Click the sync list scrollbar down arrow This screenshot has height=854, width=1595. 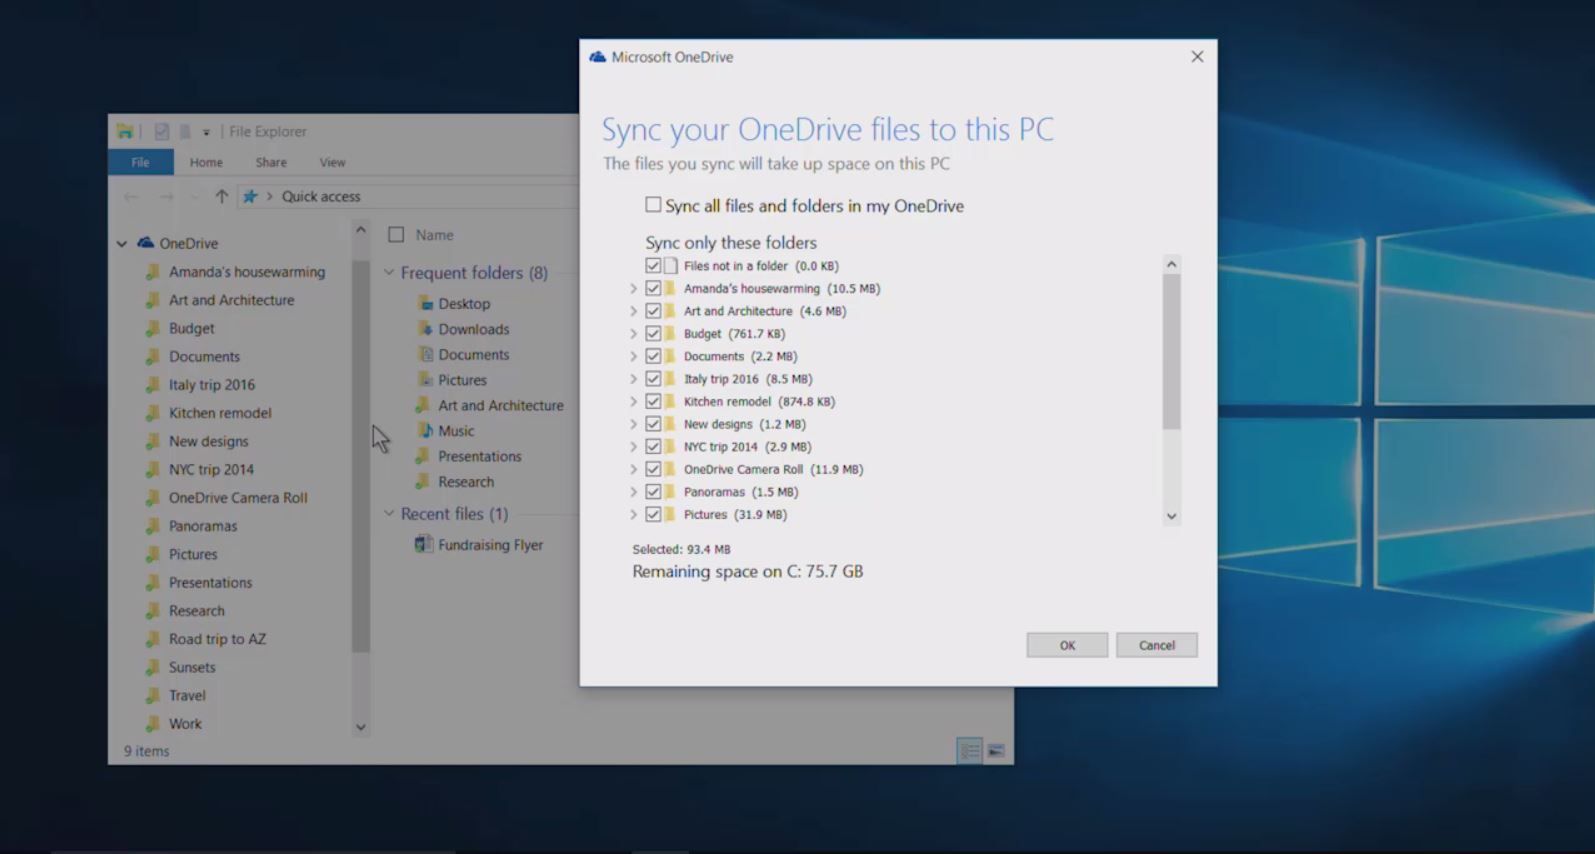point(1171,516)
